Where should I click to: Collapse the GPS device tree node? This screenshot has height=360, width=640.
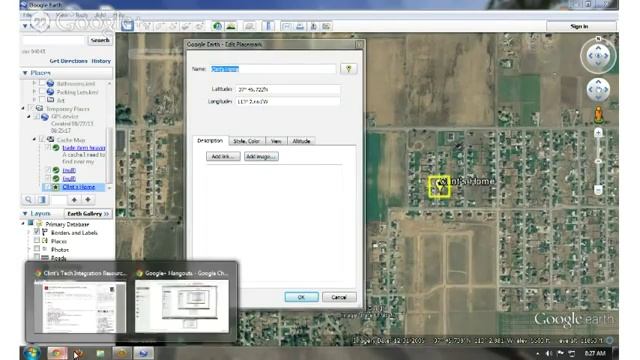click(x=29, y=117)
